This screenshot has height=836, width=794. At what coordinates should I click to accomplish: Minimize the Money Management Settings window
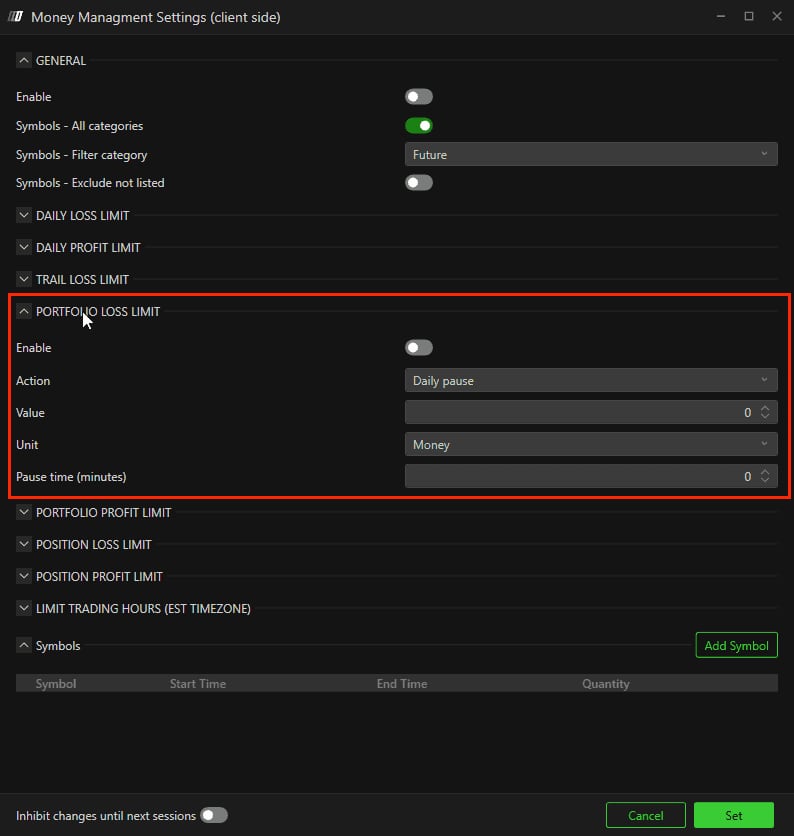coord(721,17)
